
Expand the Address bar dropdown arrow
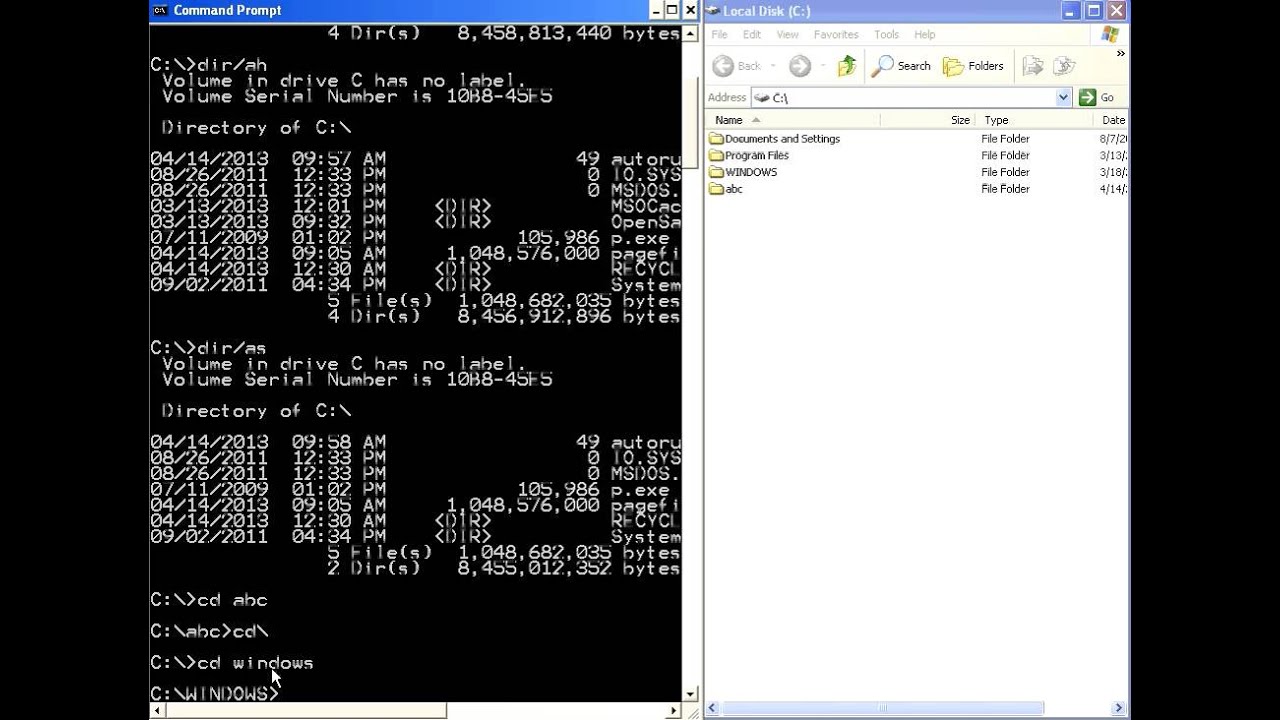coord(1063,97)
